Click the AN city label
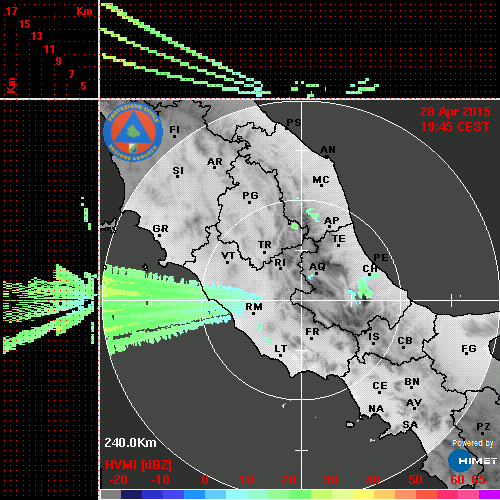 click(328, 150)
